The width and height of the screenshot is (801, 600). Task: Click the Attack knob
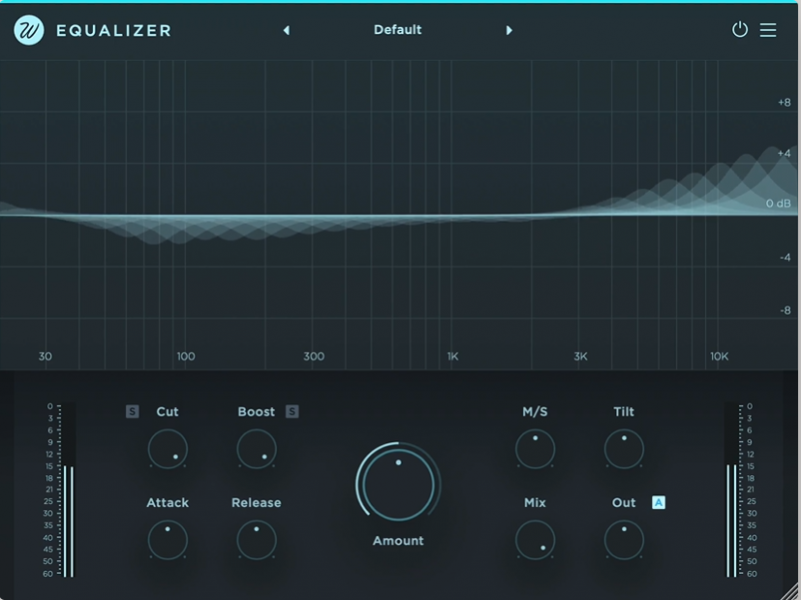coord(168,540)
